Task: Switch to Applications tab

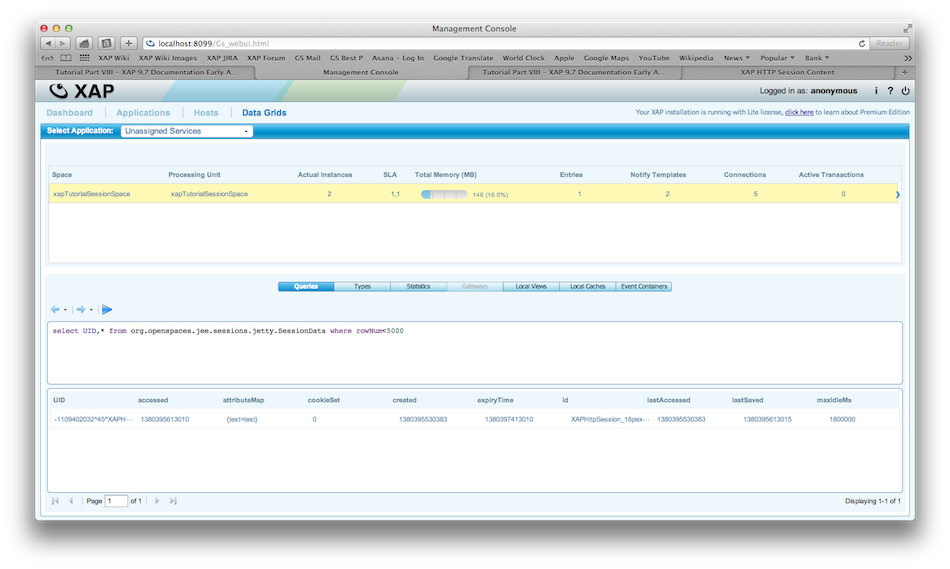Action: click(143, 113)
